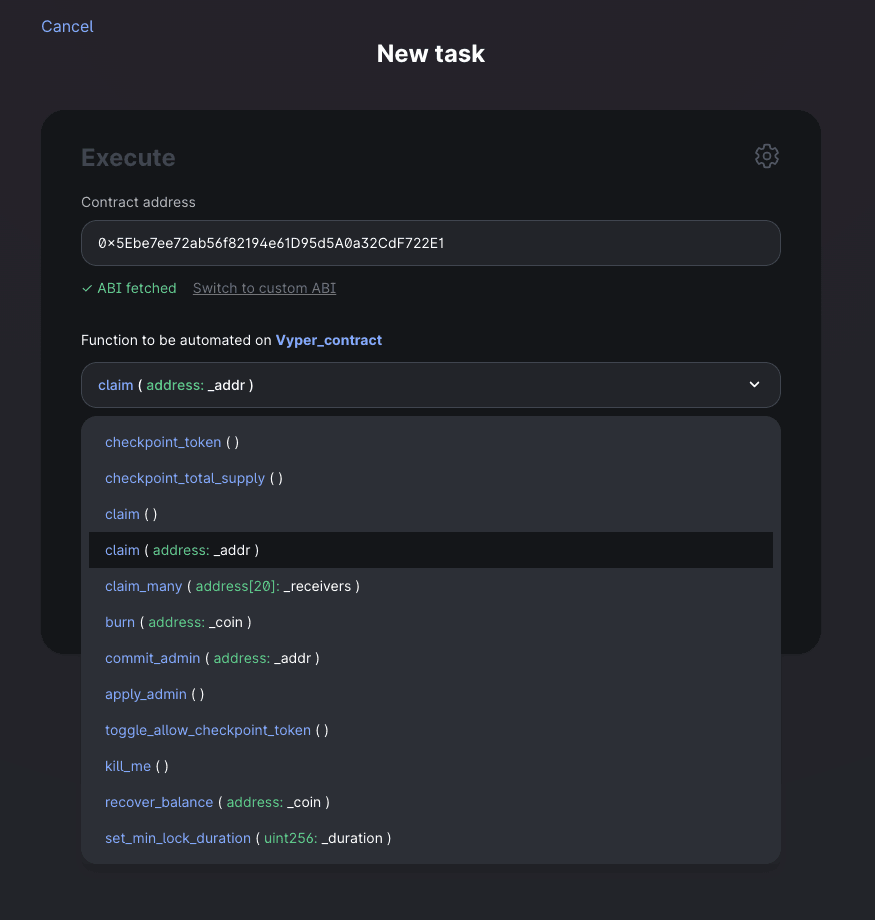Select checkpoint_total_supply ( ) function
The width and height of the screenshot is (875, 920).
tap(431, 478)
